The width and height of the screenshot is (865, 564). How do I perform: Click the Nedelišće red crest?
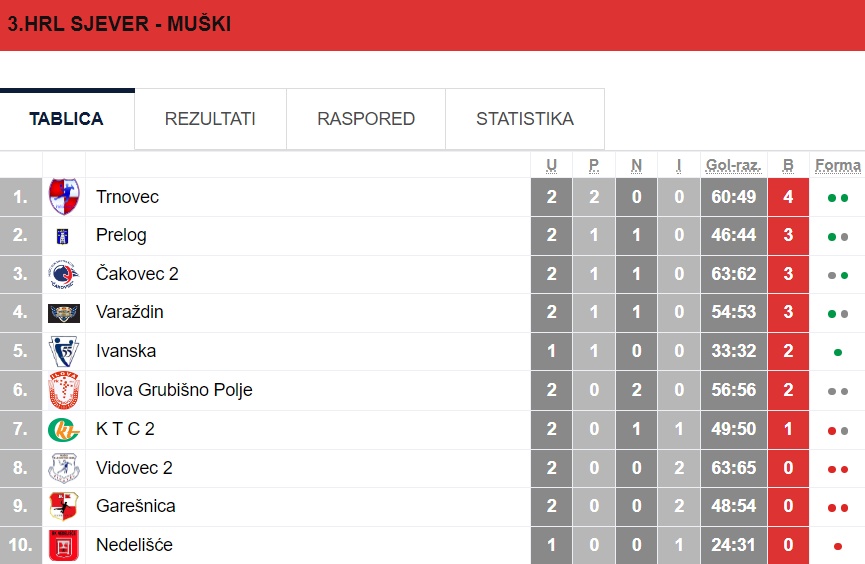click(x=64, y=545)
